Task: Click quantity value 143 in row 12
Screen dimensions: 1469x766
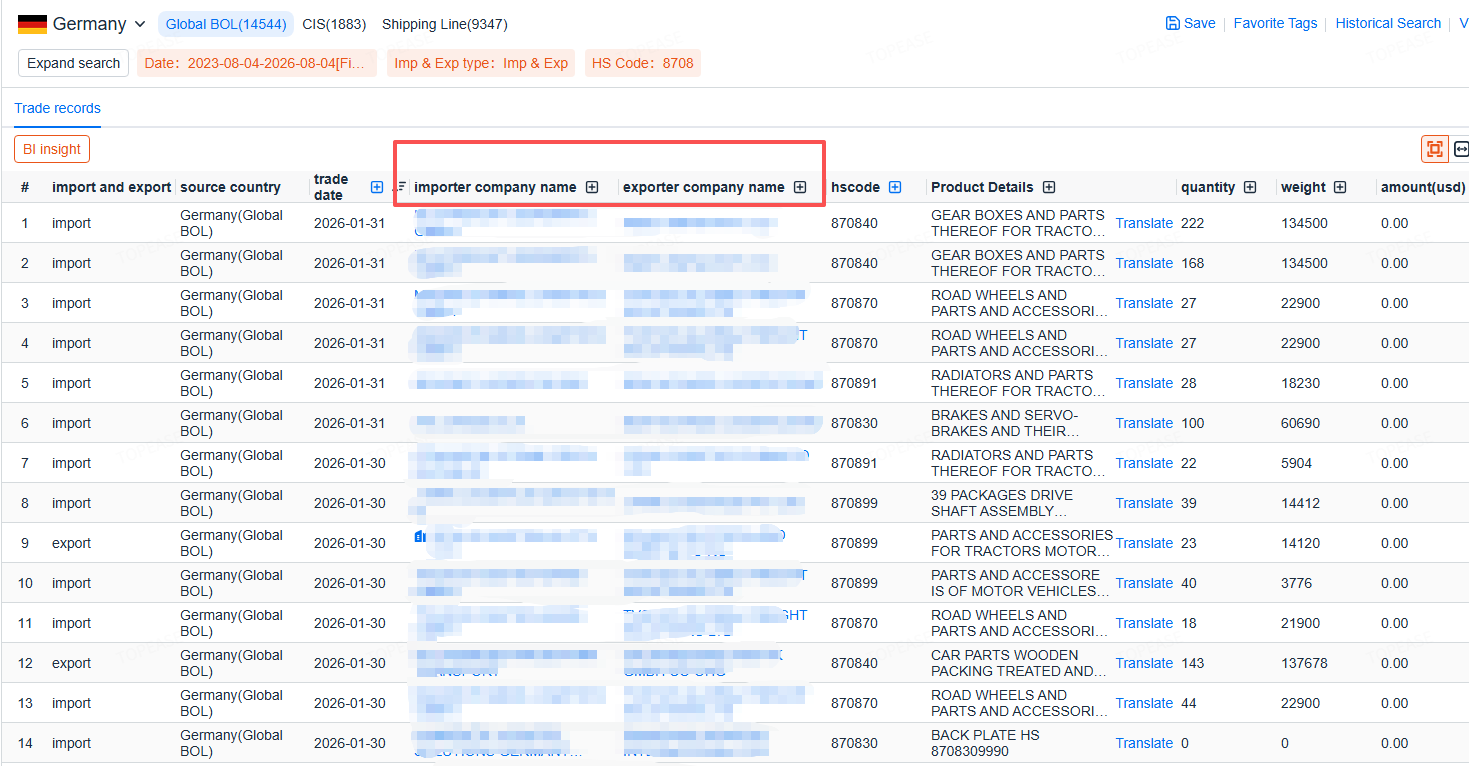Action: tap(1192, 663)
